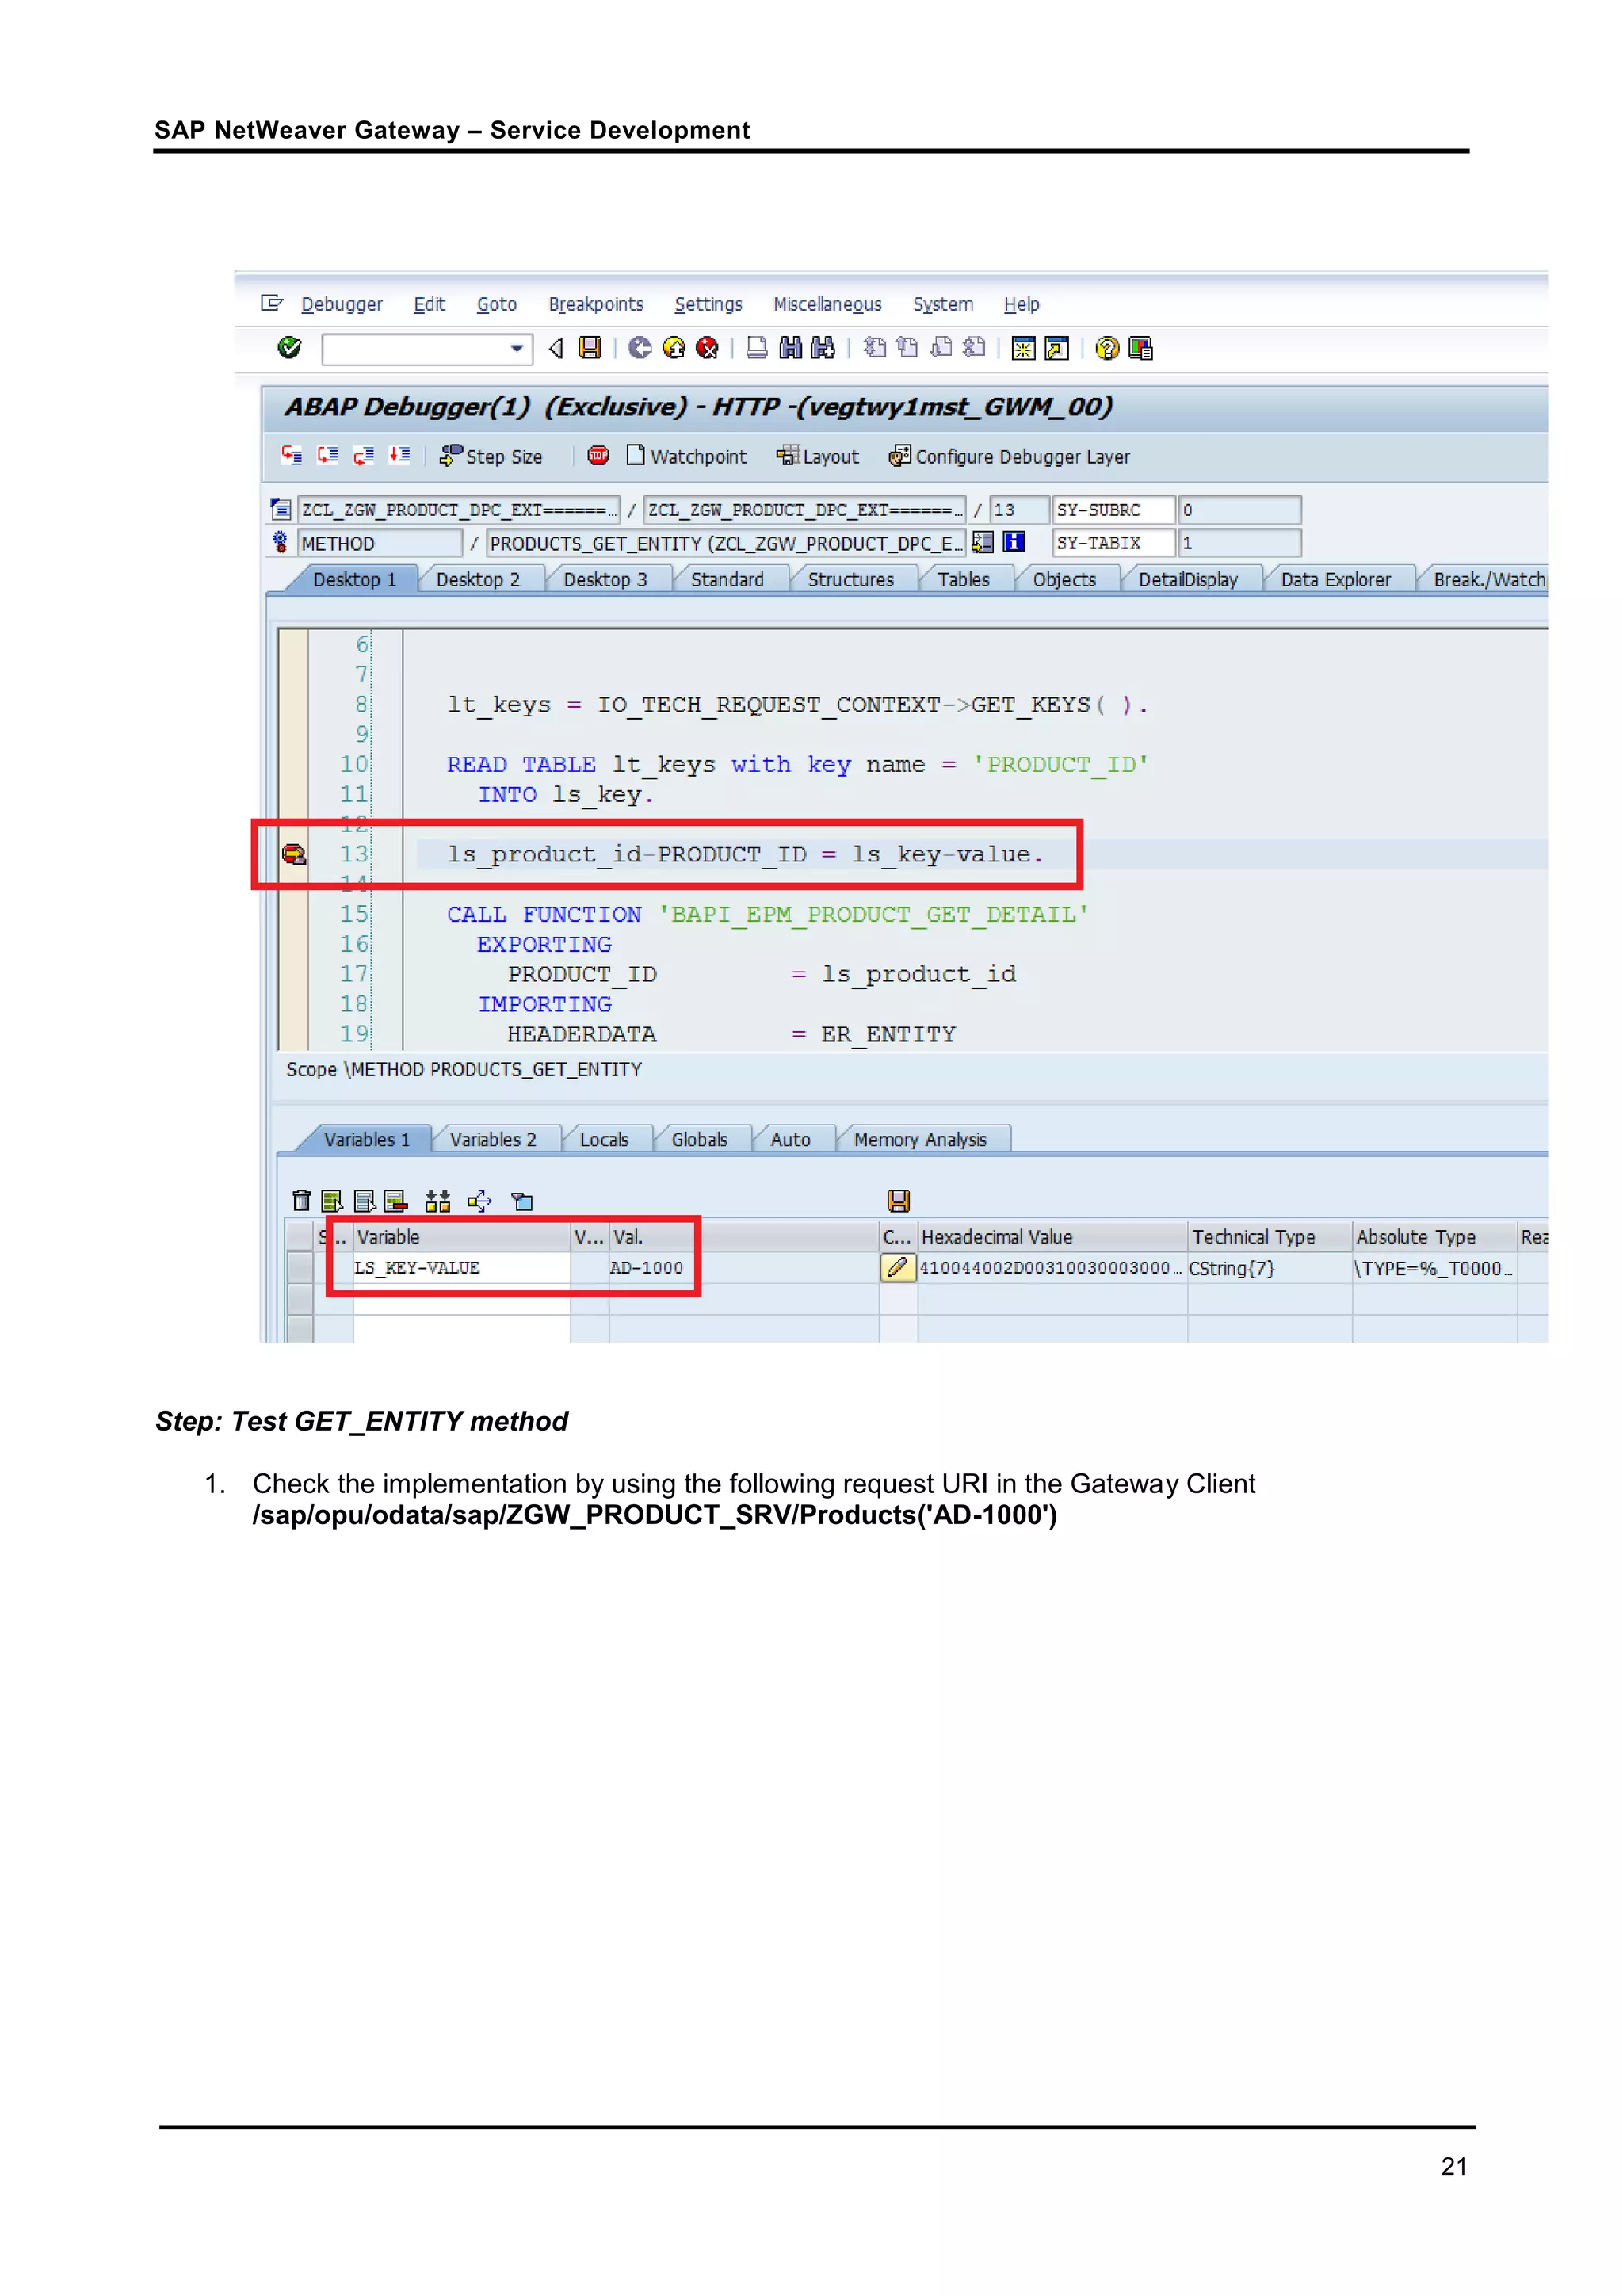1623x2296 pixels.
Task: Open the Miscellaneous menu
Action: coord(828,304)
